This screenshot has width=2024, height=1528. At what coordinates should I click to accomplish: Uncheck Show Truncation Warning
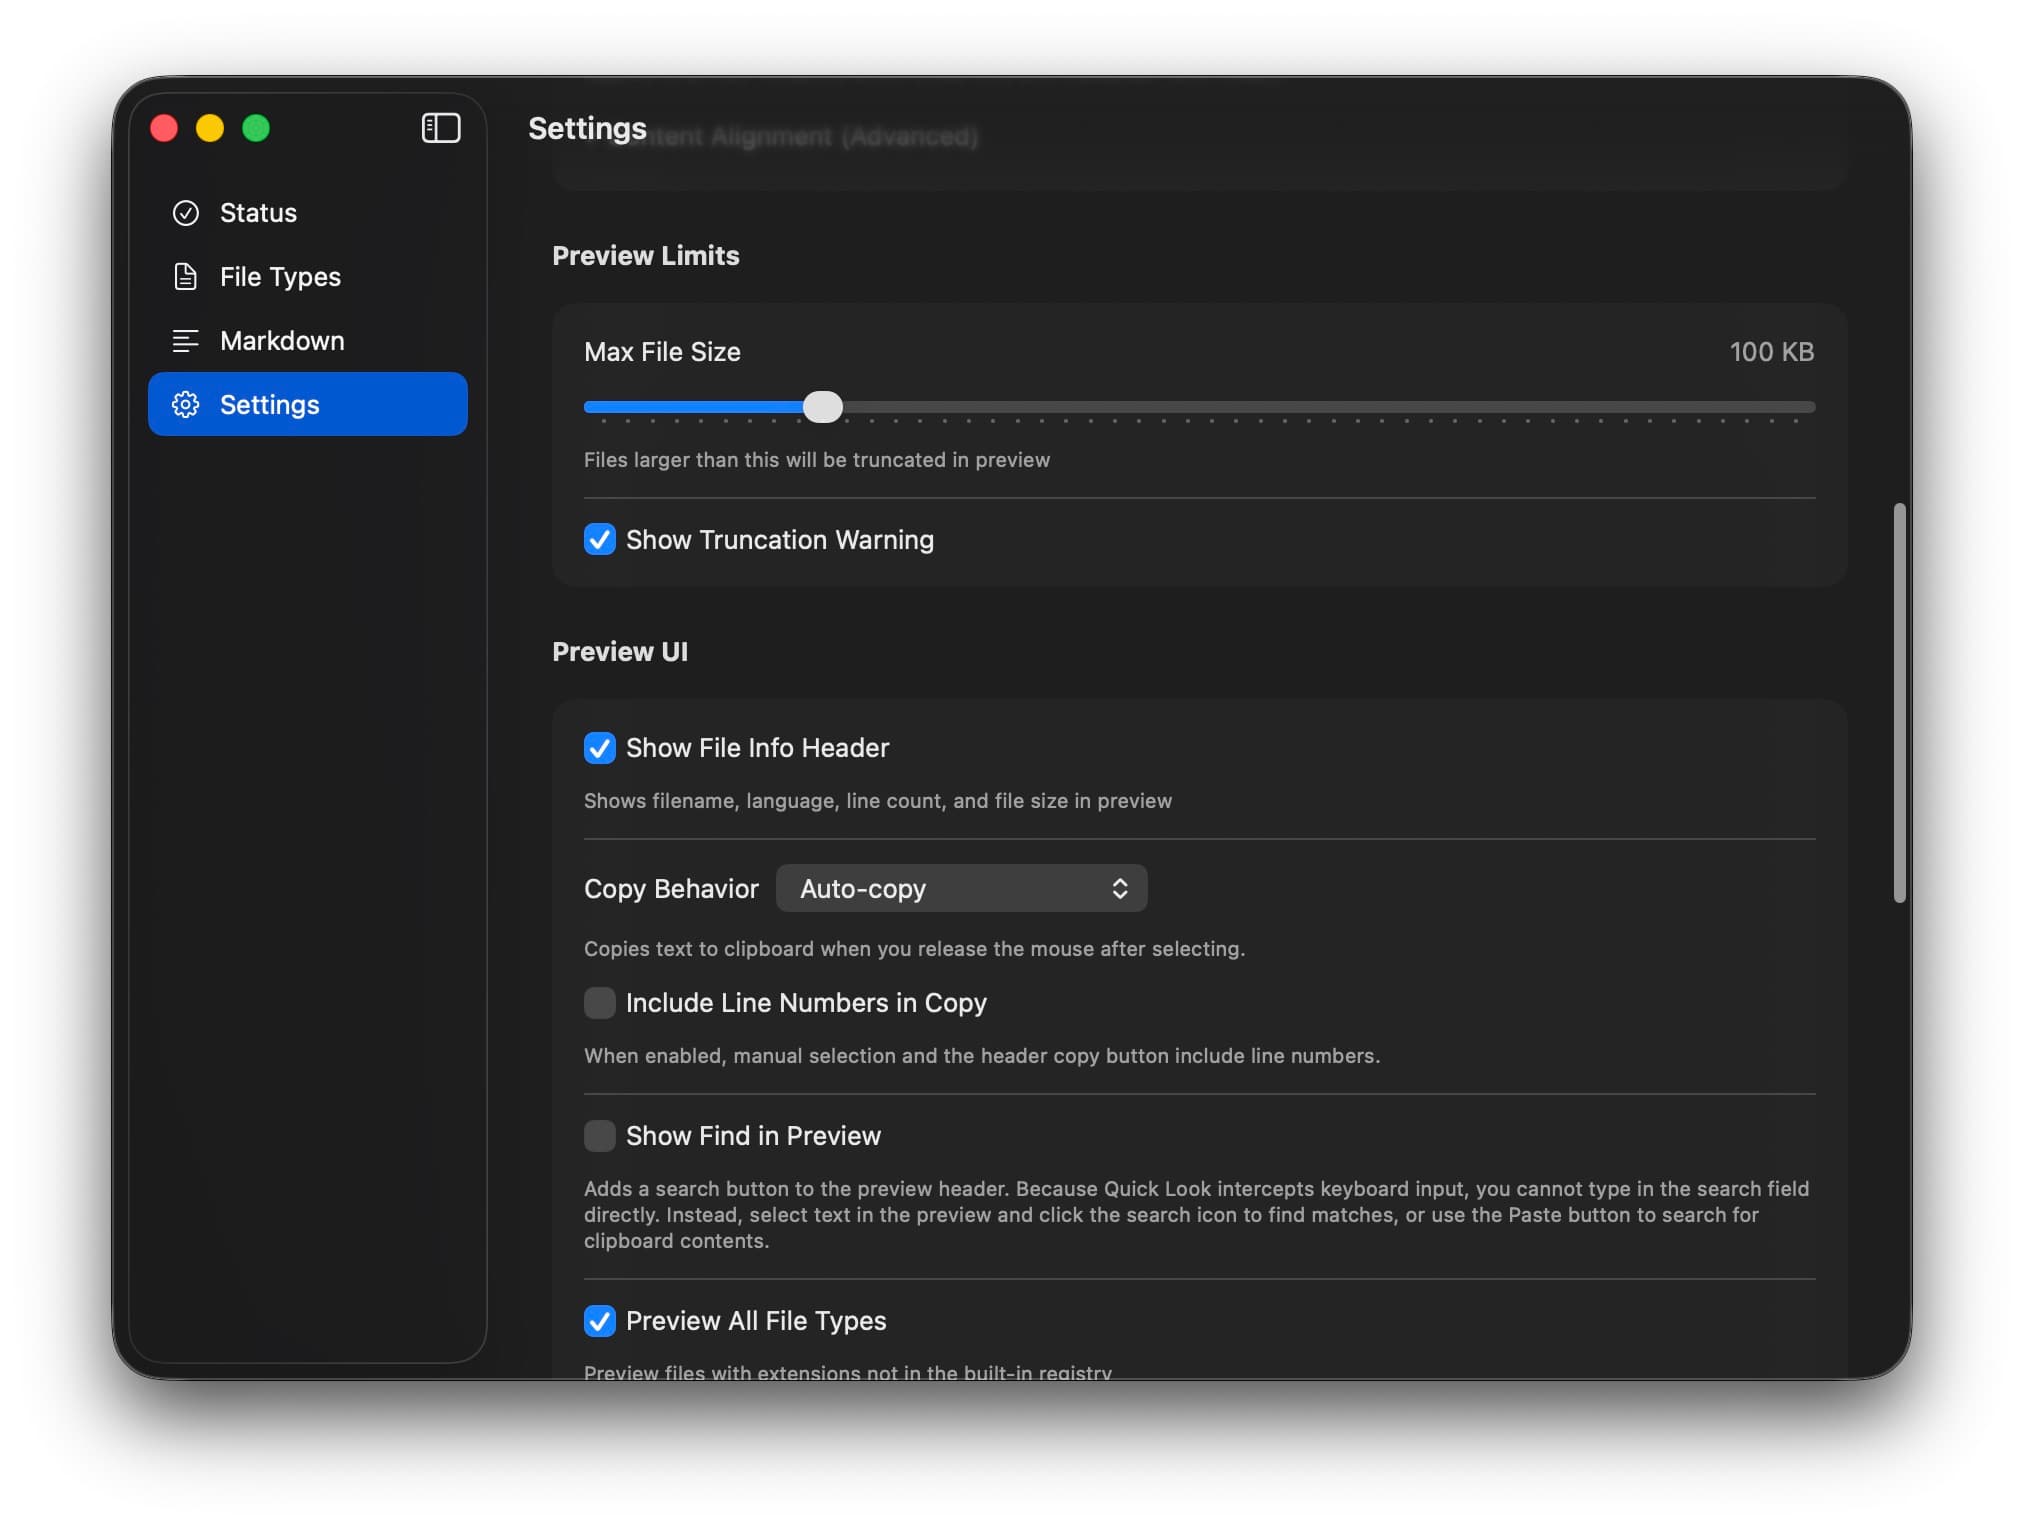click(x=599, y=540)
